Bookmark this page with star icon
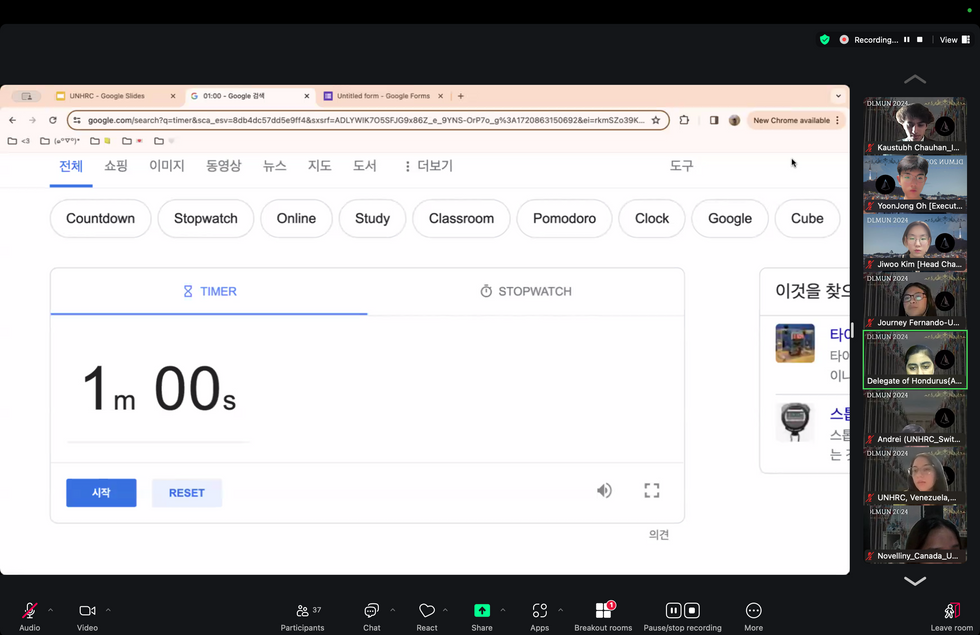The width and height of the screenshot is (980, 635). (x=656, y=120)
